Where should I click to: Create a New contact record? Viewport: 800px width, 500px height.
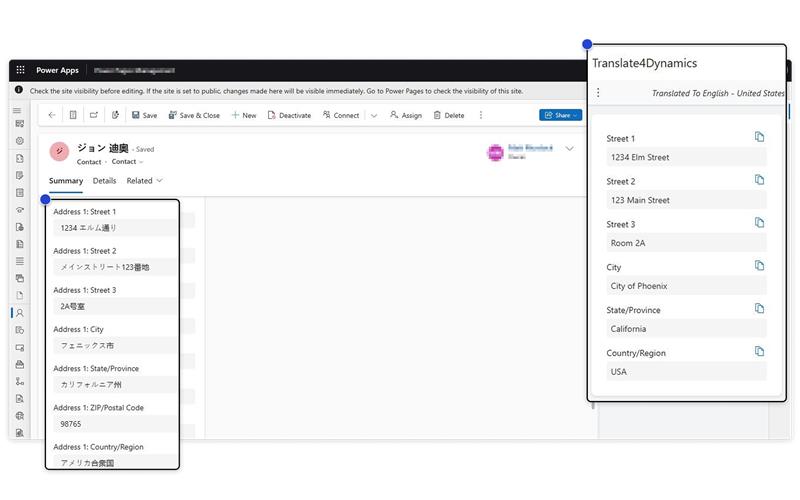244,115
